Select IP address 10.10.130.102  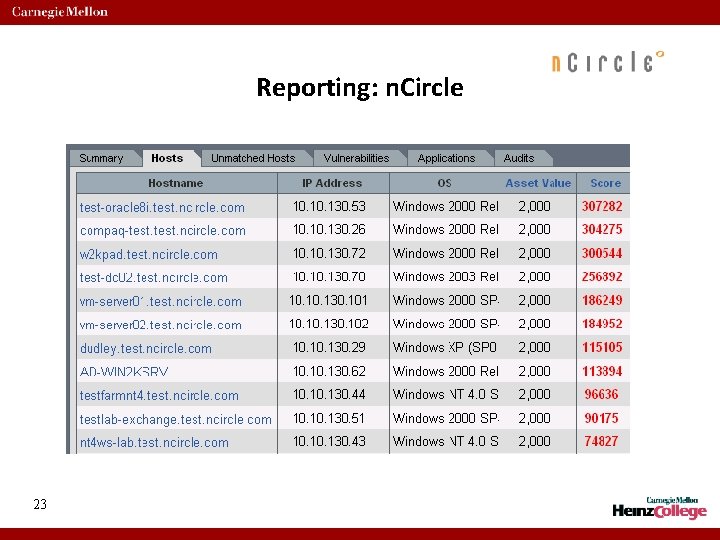329,324
